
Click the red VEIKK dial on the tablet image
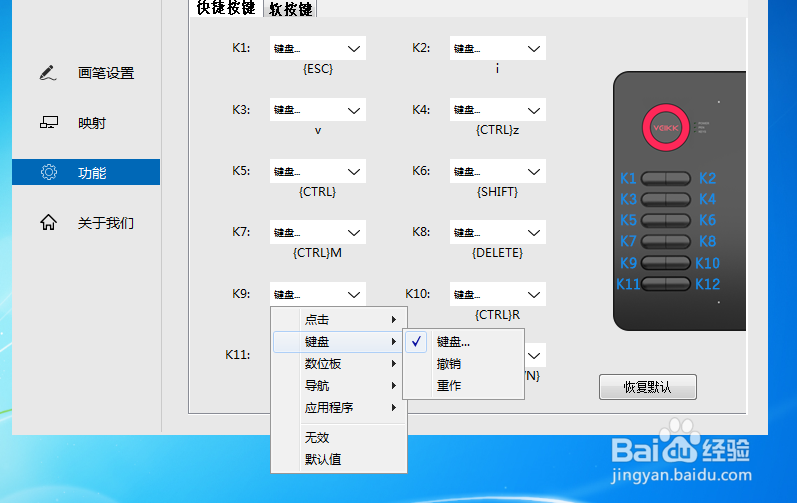(665, 128)
